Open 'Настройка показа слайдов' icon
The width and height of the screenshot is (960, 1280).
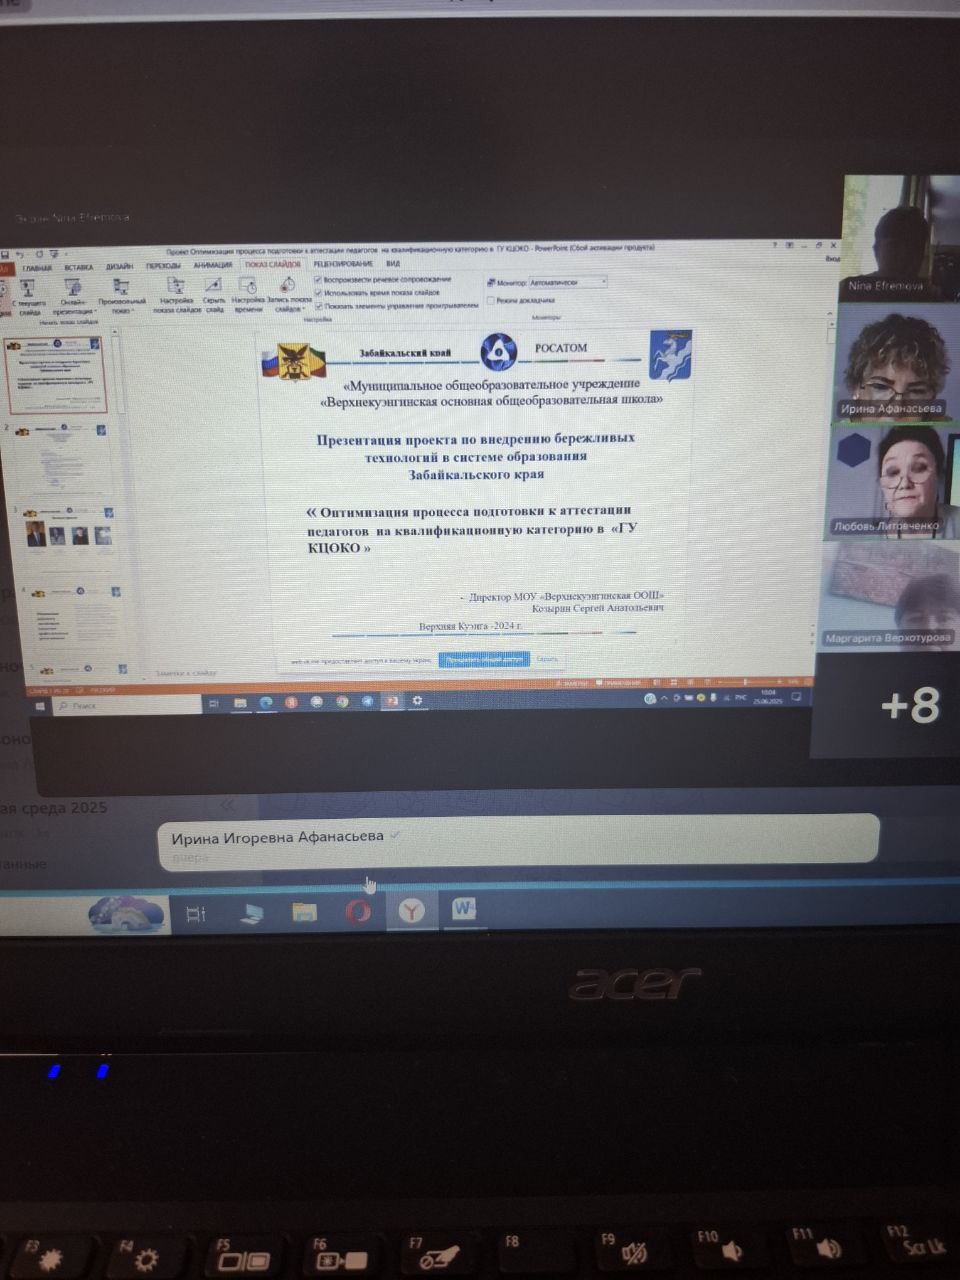pyautogui.click(x=177, y=295)
